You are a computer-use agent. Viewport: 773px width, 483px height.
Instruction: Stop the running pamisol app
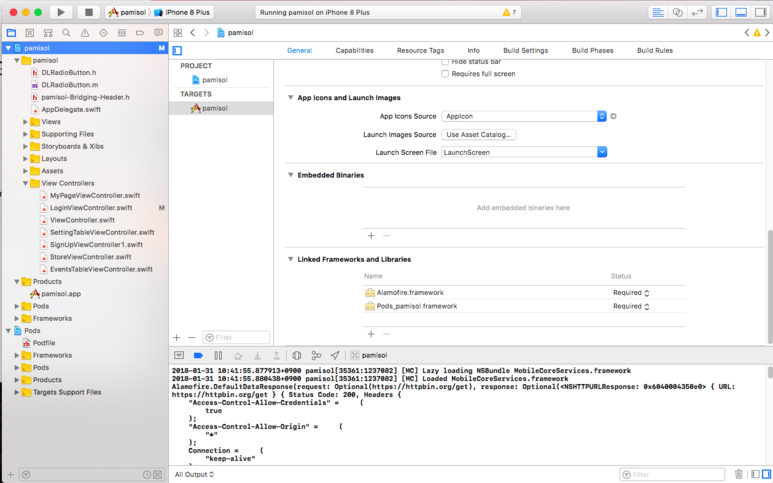click(89, 12)
